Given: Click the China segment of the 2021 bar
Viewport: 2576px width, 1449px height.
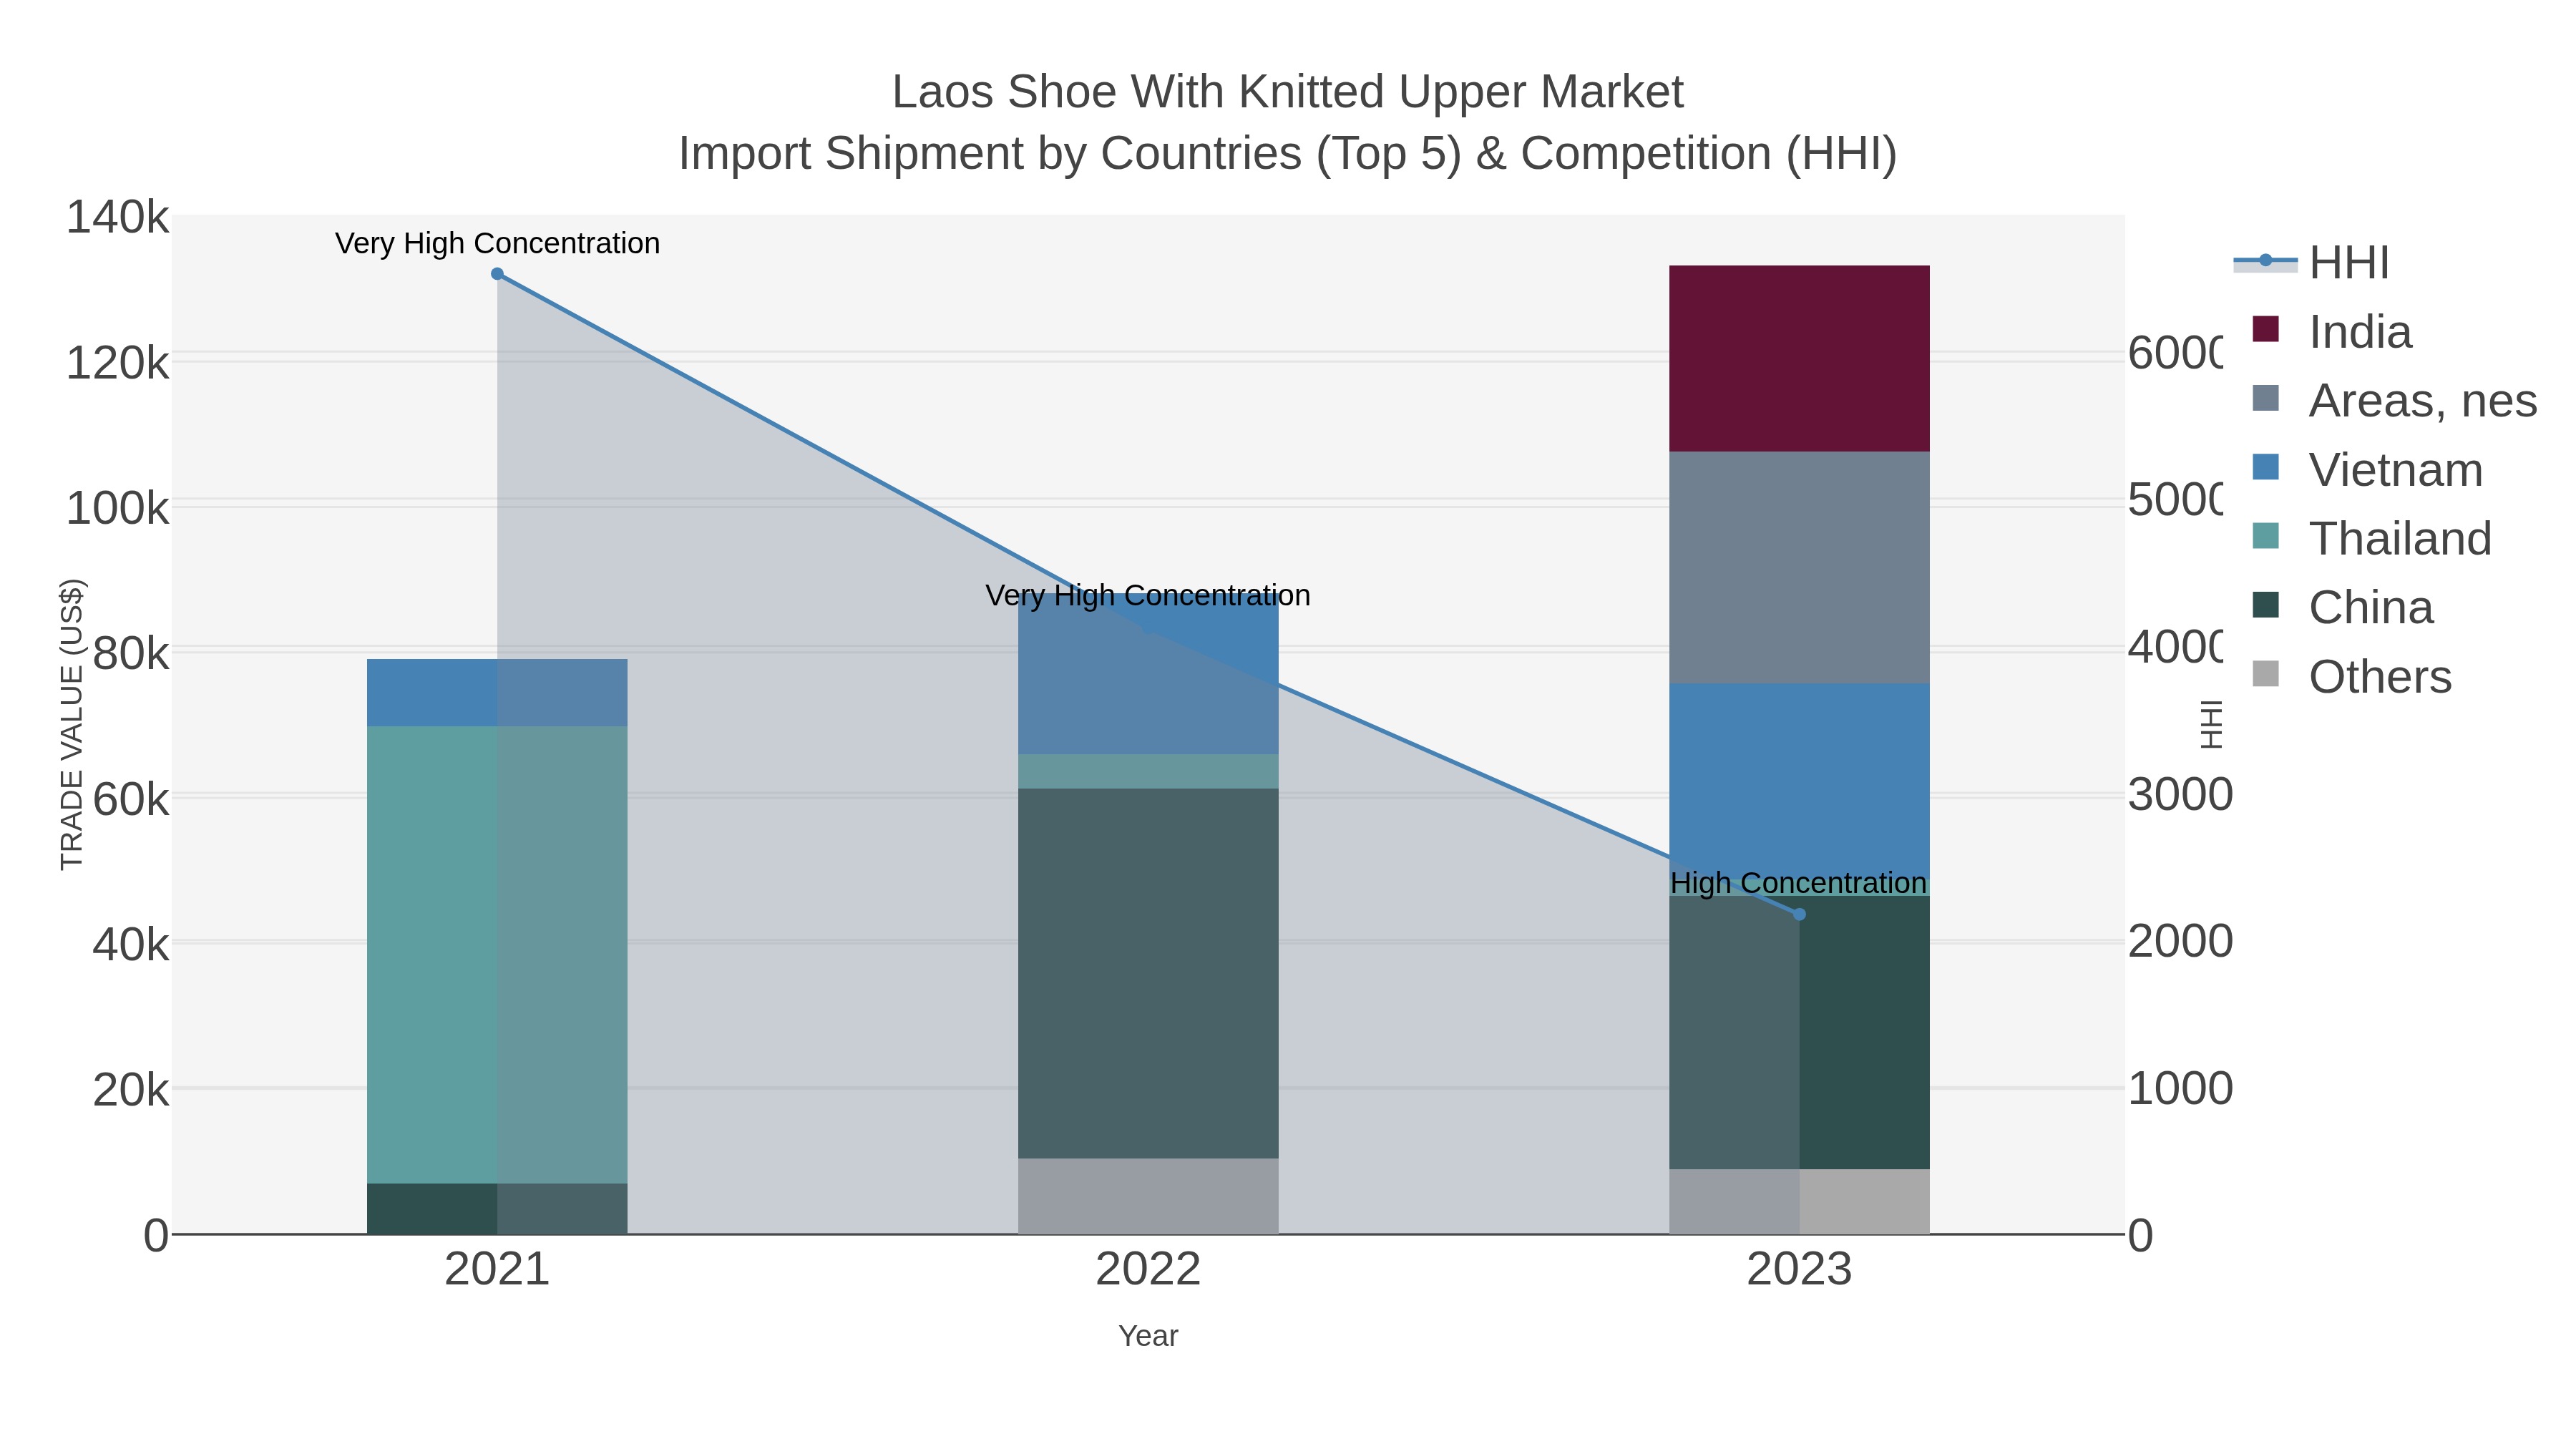Looking at the screenshot, I should click(x=497, y=1209).
